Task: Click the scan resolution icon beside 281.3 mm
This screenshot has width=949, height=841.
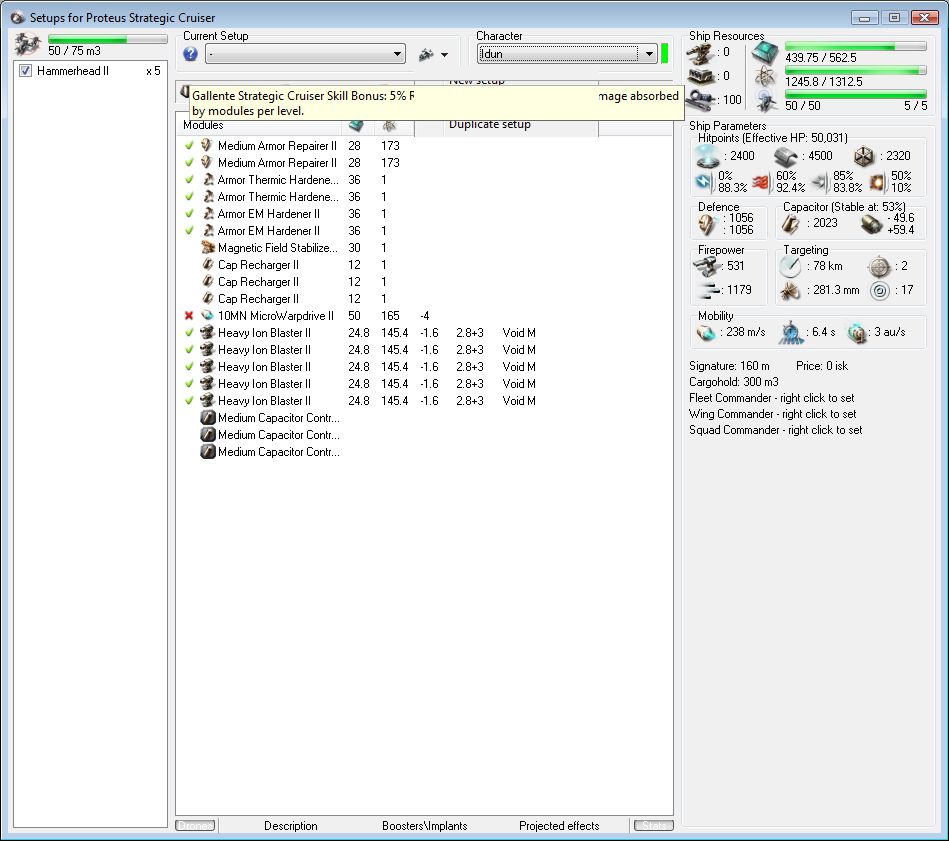Action: [x=790, y=291]
